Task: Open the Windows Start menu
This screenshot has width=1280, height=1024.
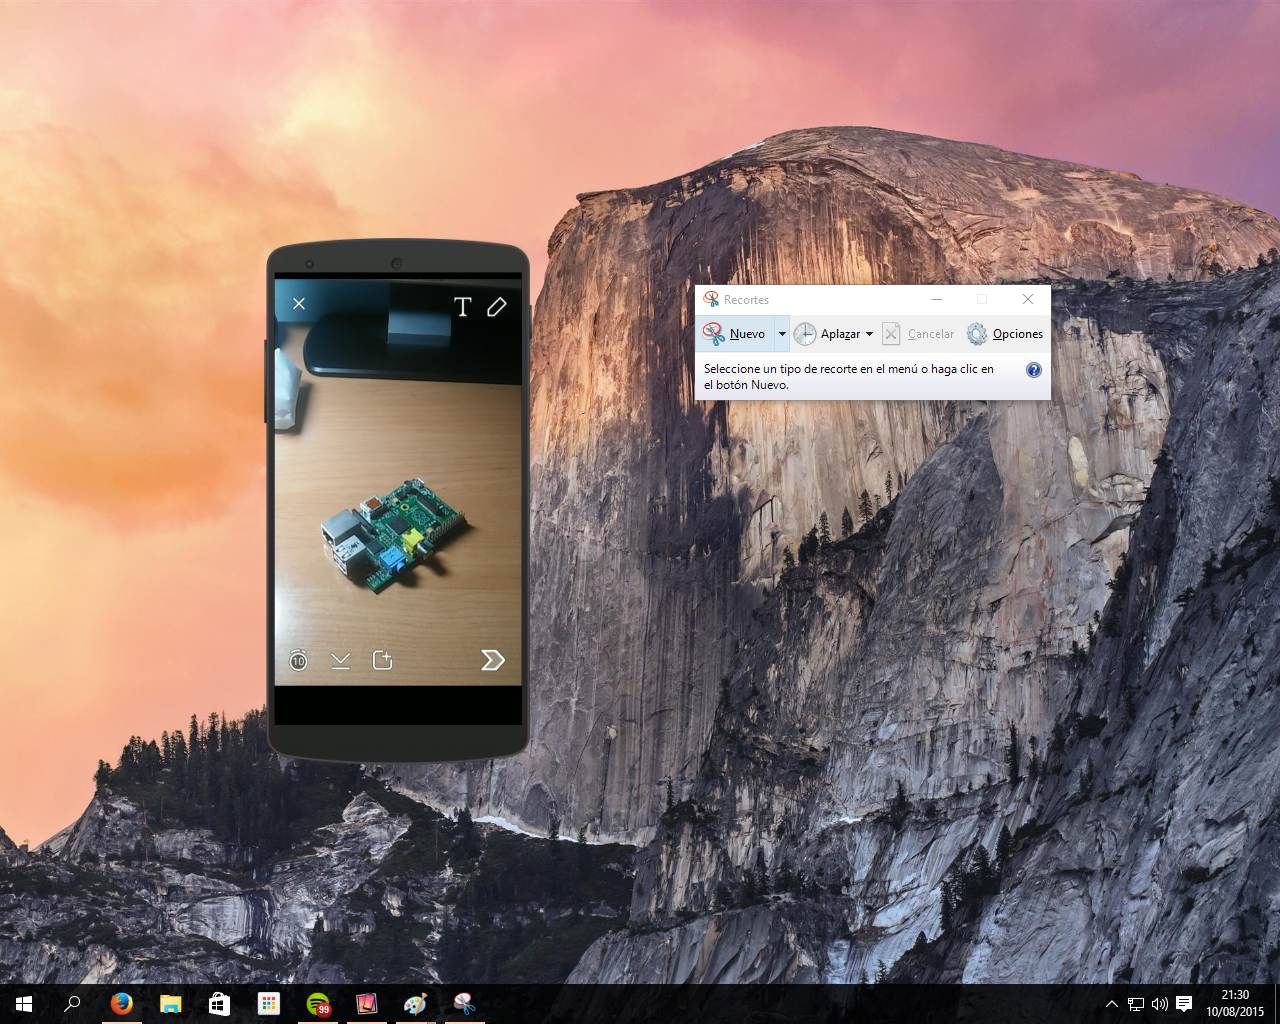Action: point(24,1004)
